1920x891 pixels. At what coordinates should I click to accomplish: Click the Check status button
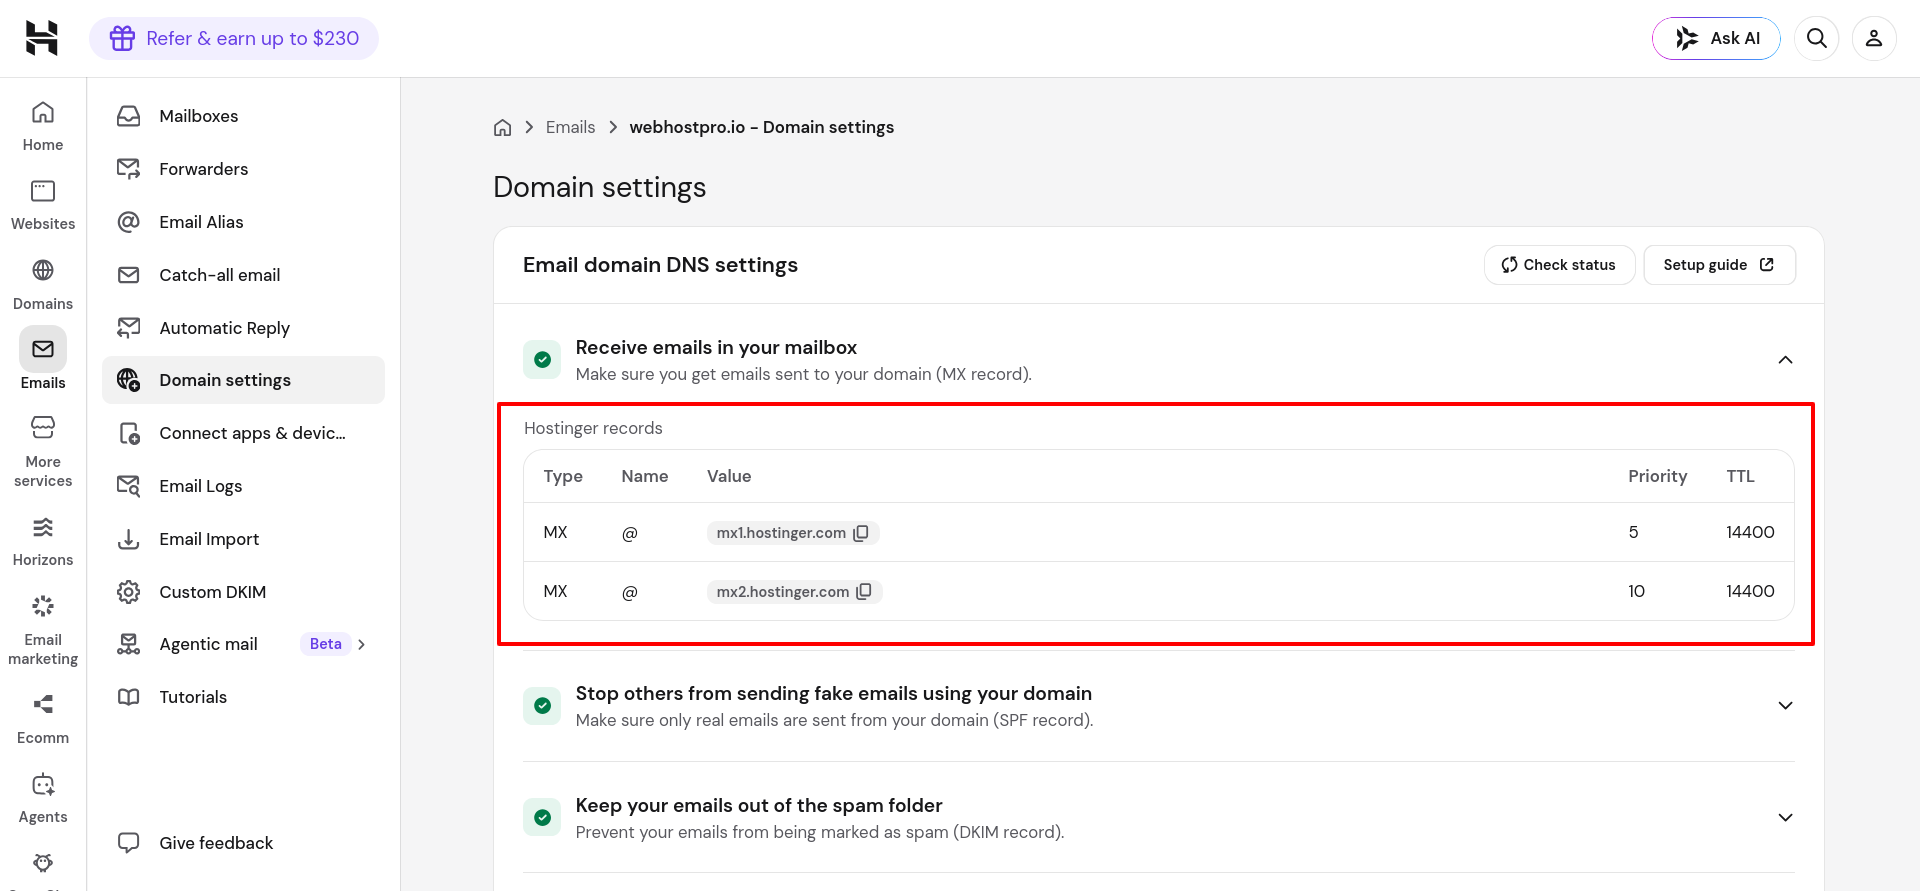pyautogui.click(x=1559, y=265)
